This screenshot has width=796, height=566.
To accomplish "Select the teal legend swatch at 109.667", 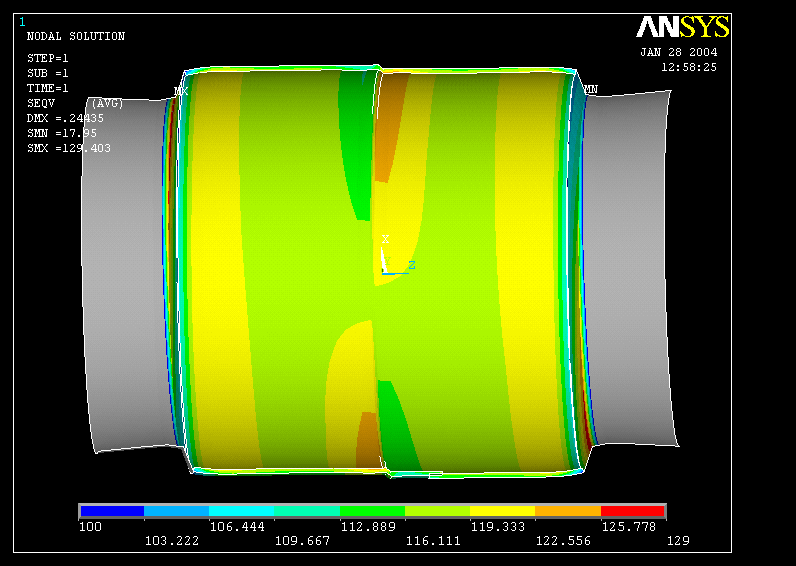I will [307, 511].
